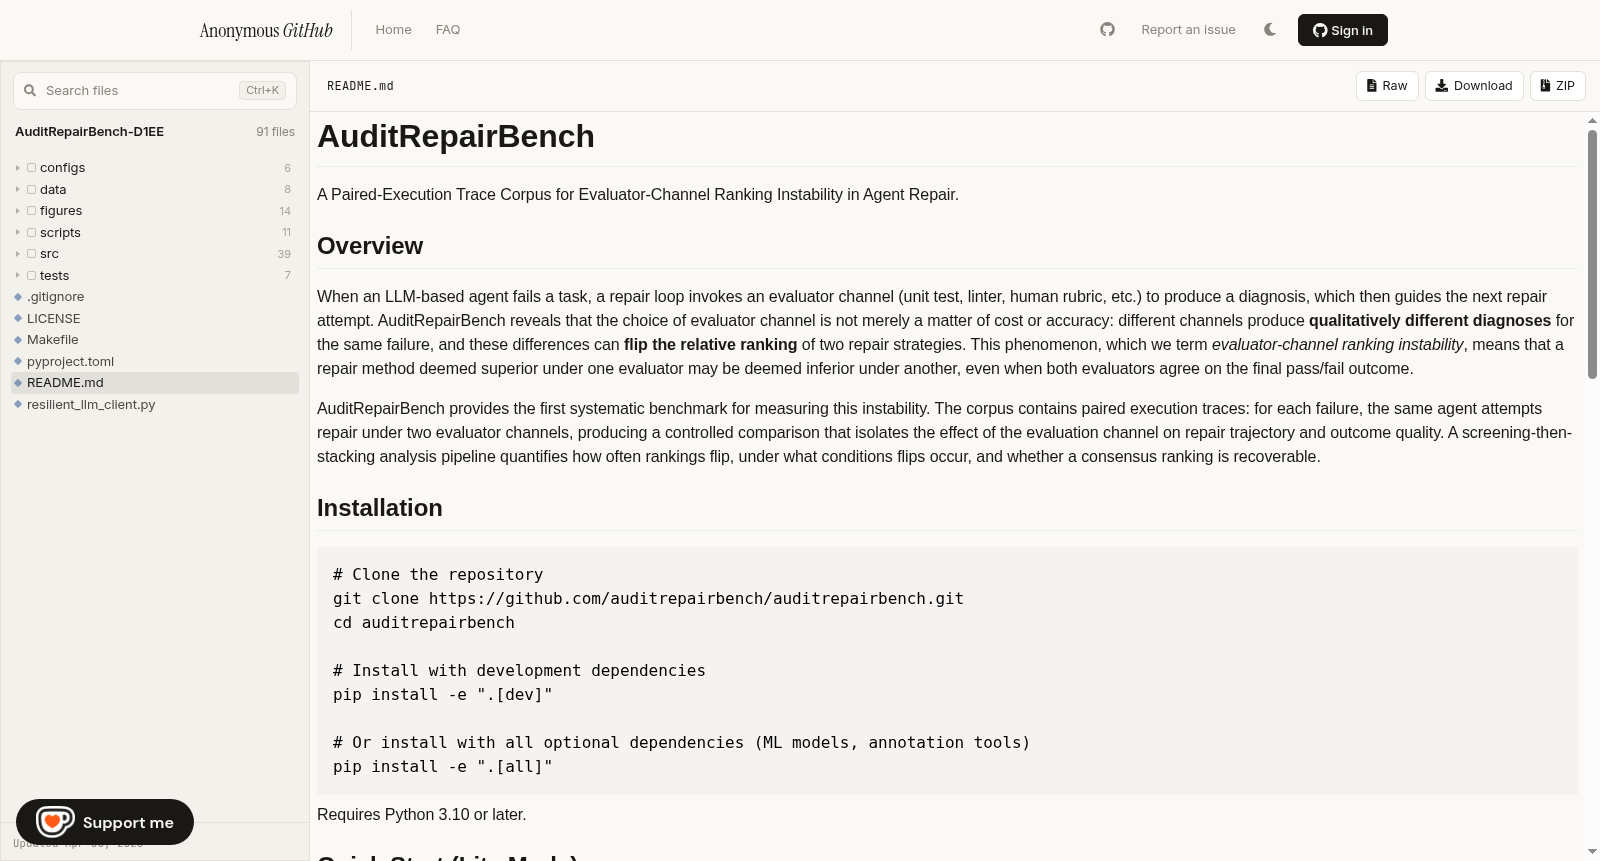
Task: Click the Sign in button
Action: [x=1342, y=30]
